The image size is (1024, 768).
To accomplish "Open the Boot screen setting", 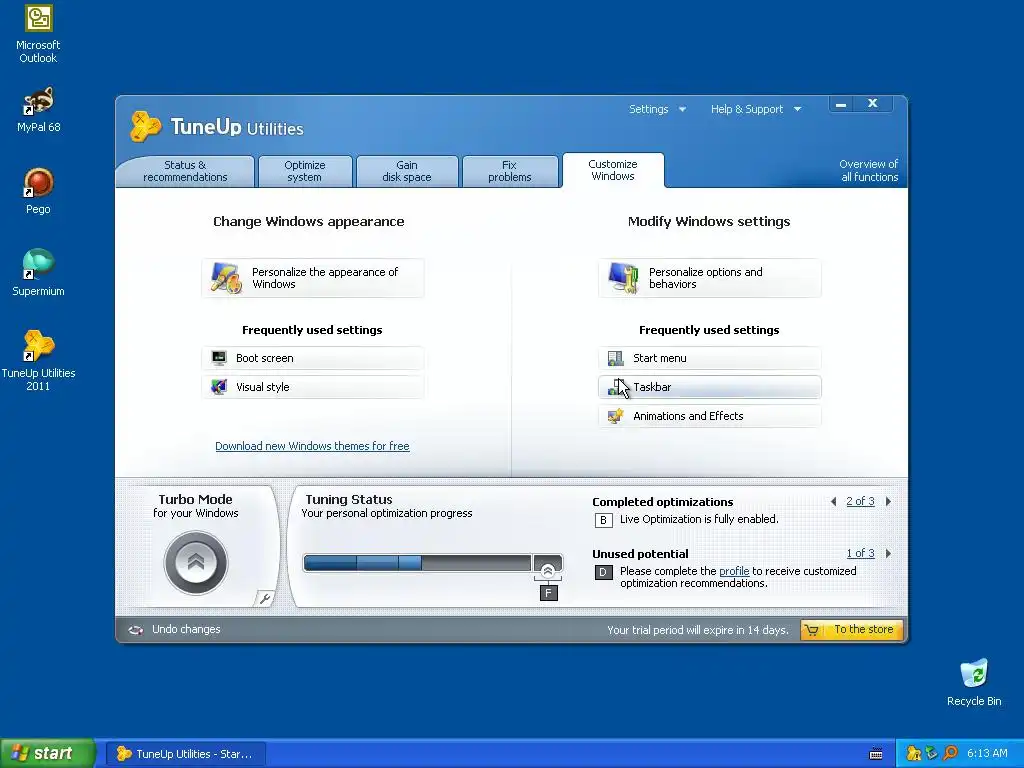I will [313, 358].
